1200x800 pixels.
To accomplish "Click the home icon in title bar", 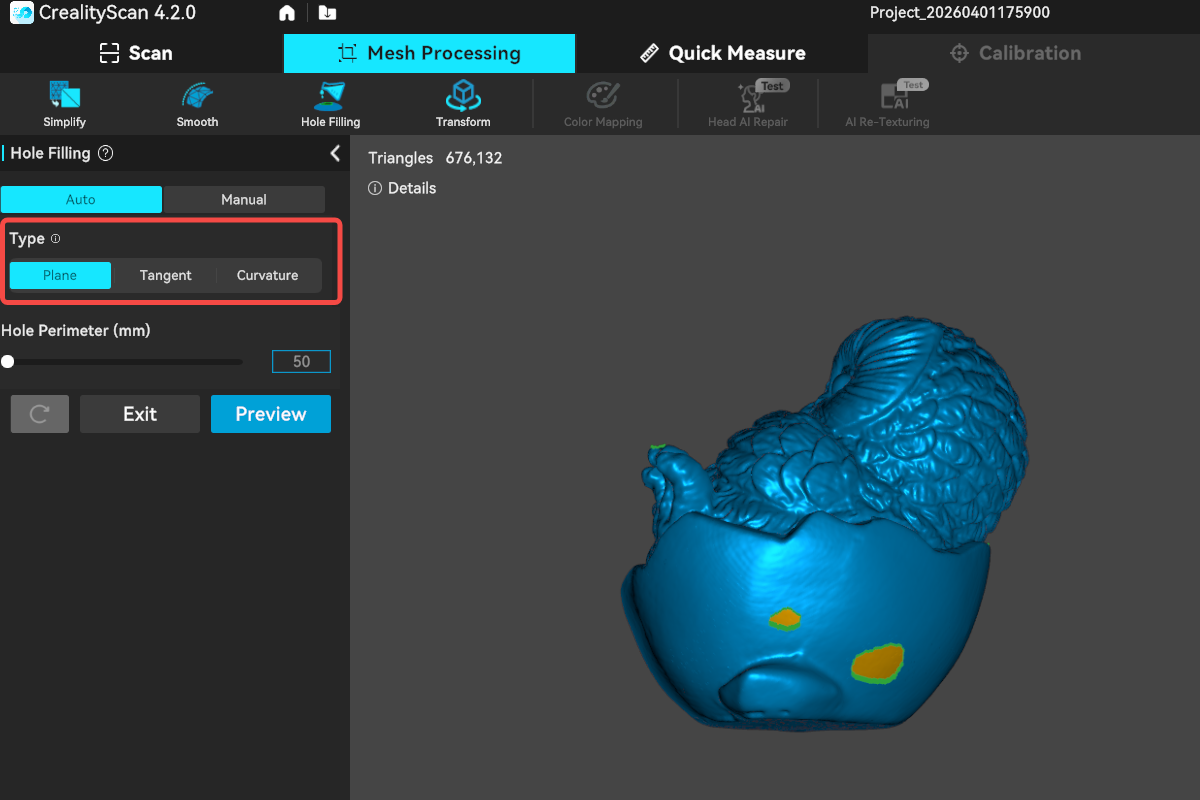I will click(287, 13).
